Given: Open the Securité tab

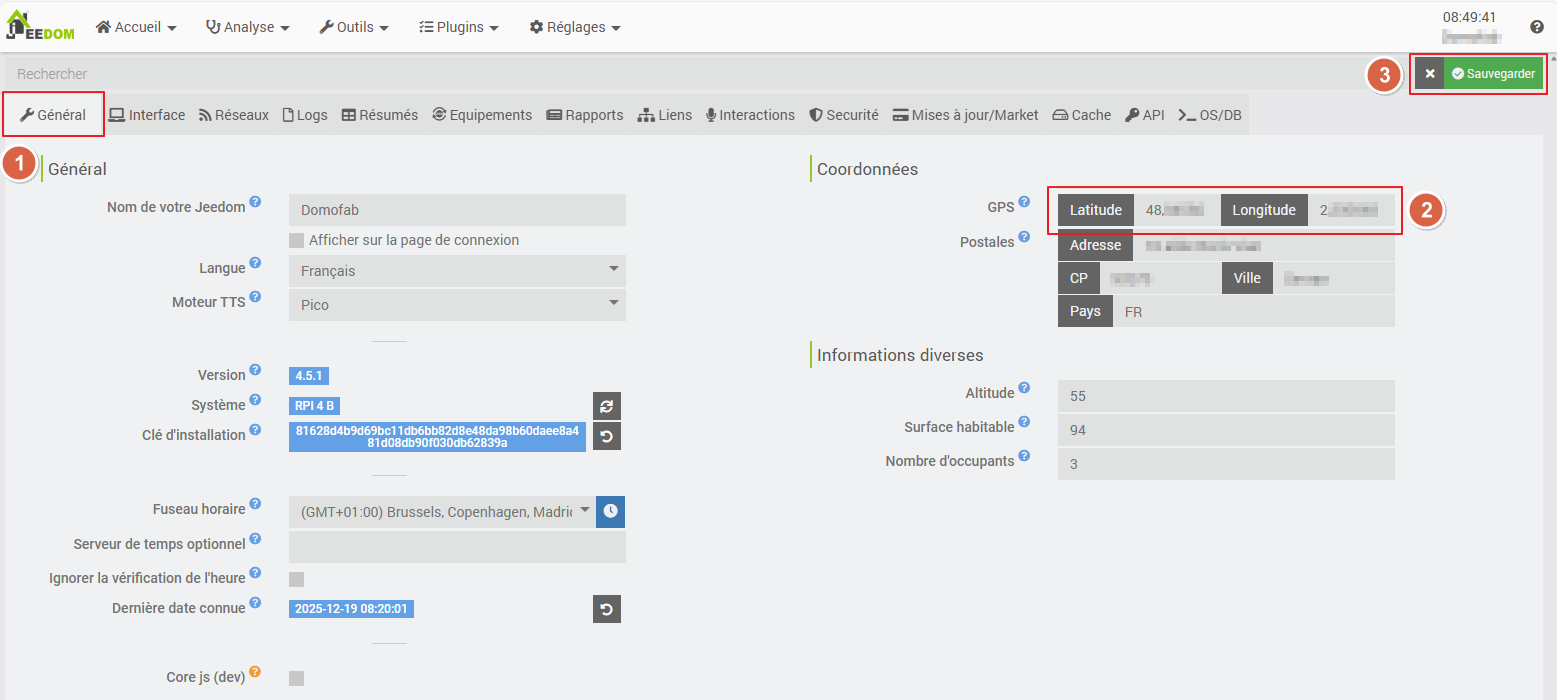Looking at the screenshot, I should click(x=844, y=115).
